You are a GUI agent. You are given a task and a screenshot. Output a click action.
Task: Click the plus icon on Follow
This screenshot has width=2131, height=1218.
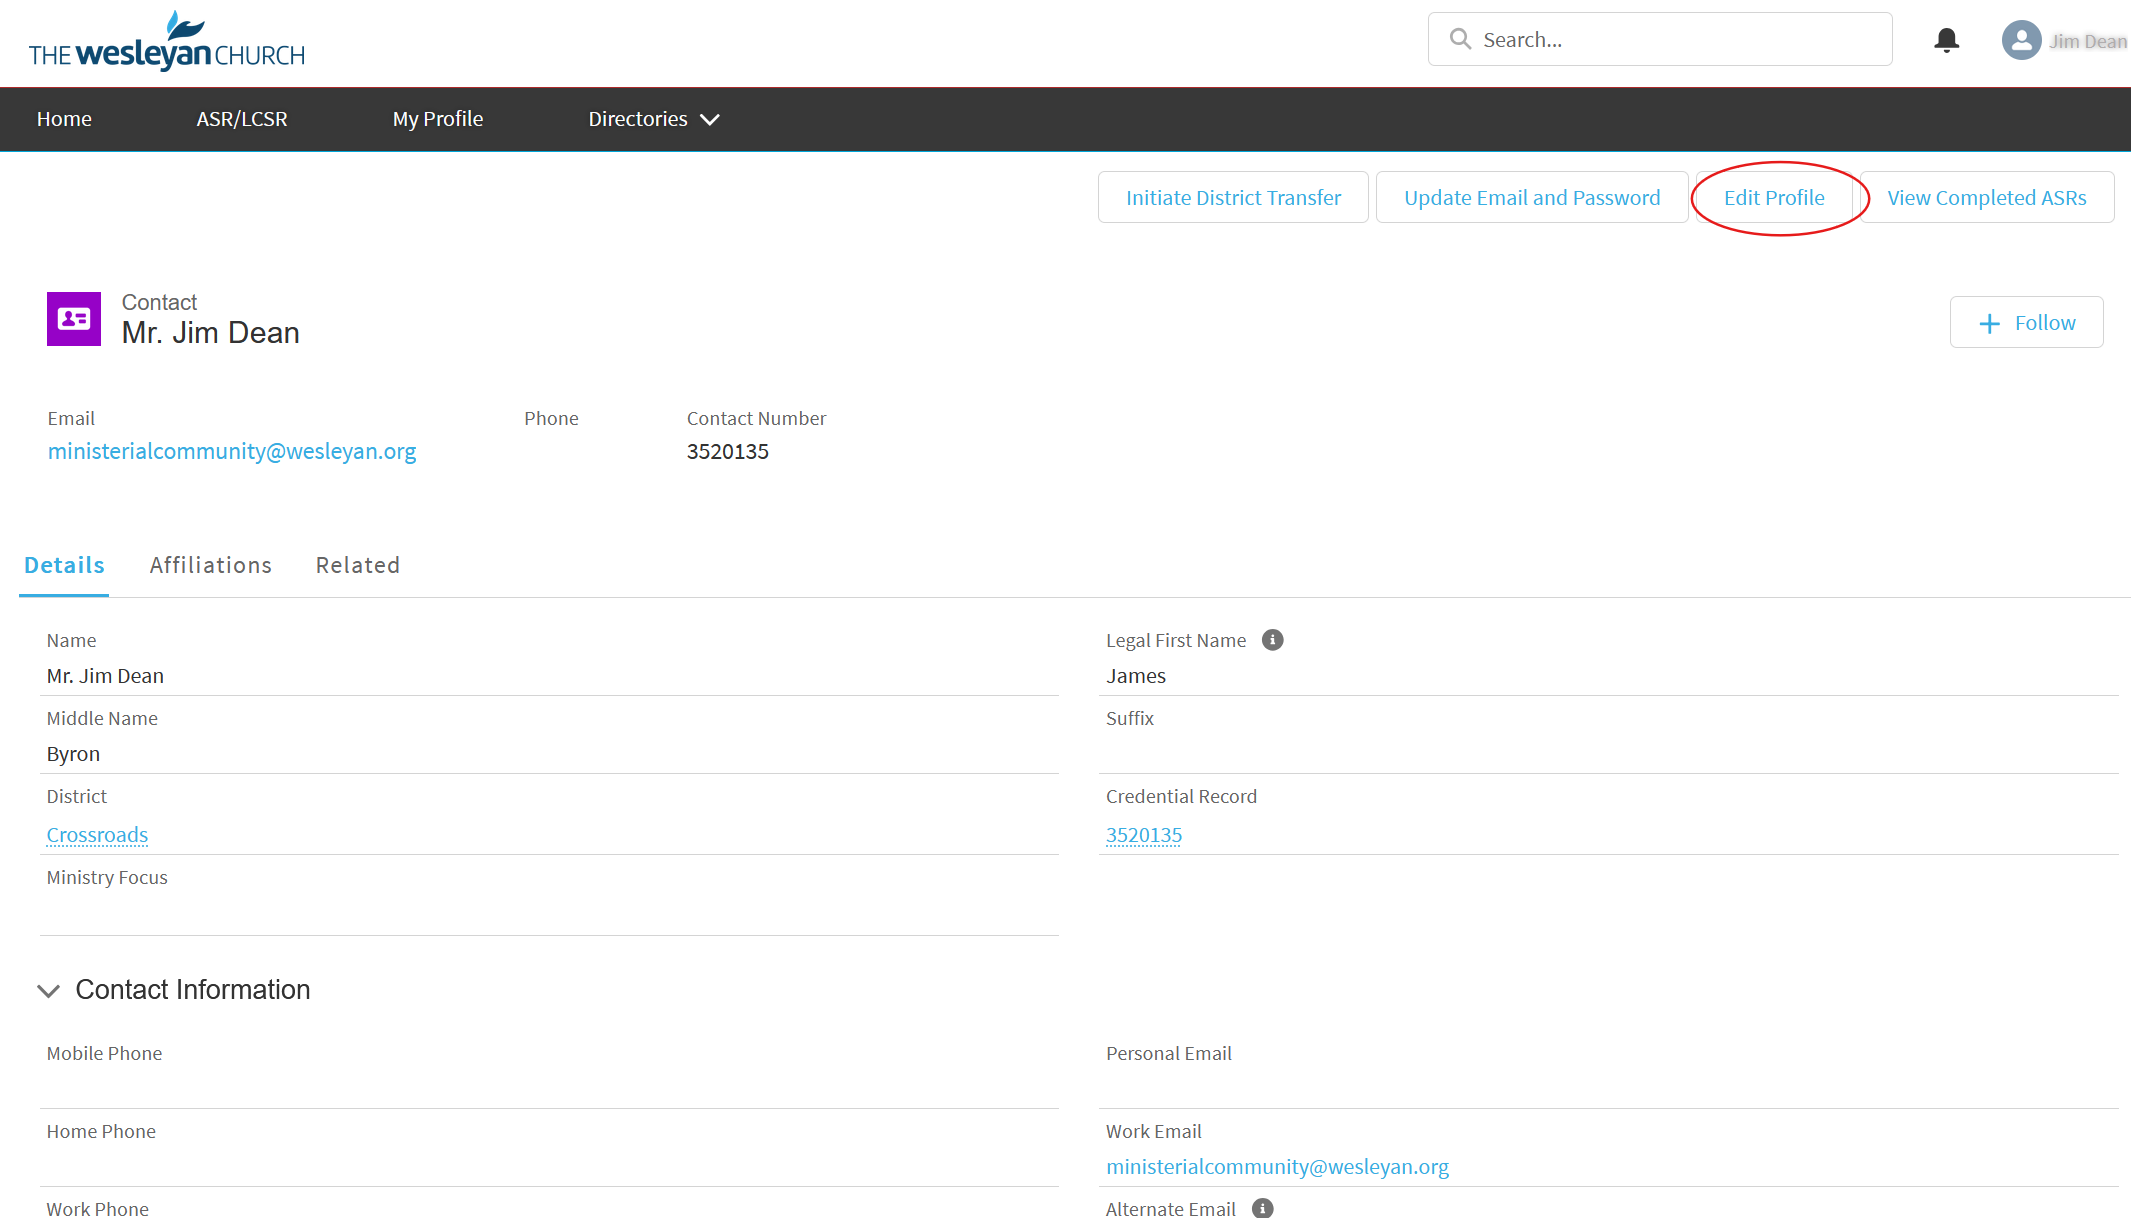coord(1990,323)
